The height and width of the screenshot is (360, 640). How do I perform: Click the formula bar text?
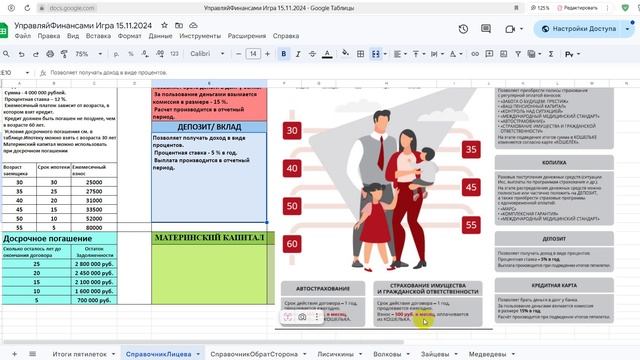(109, 73)
